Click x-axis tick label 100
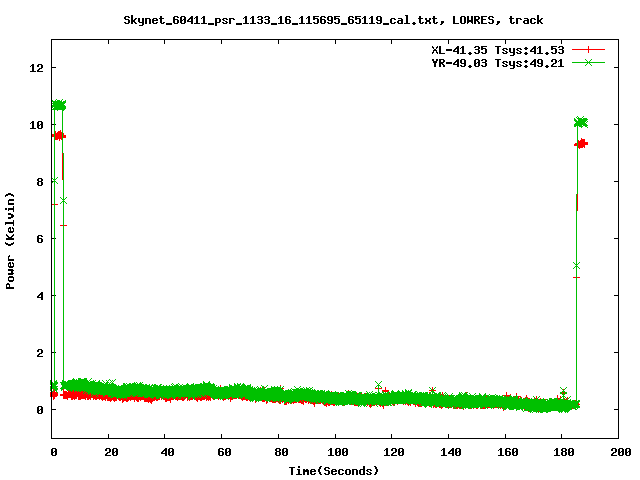This screenshot has height=480, width=640. click(x=338, y=452)
